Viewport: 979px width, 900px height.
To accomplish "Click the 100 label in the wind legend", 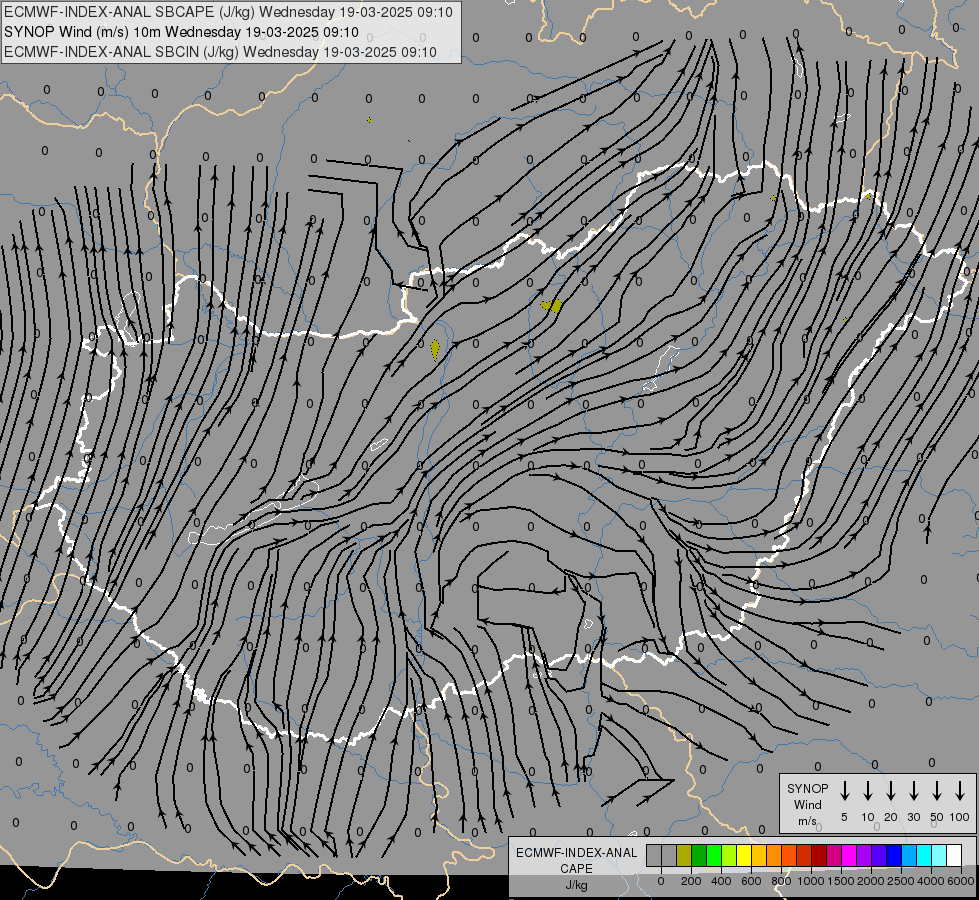I will (x=960, y=817).
